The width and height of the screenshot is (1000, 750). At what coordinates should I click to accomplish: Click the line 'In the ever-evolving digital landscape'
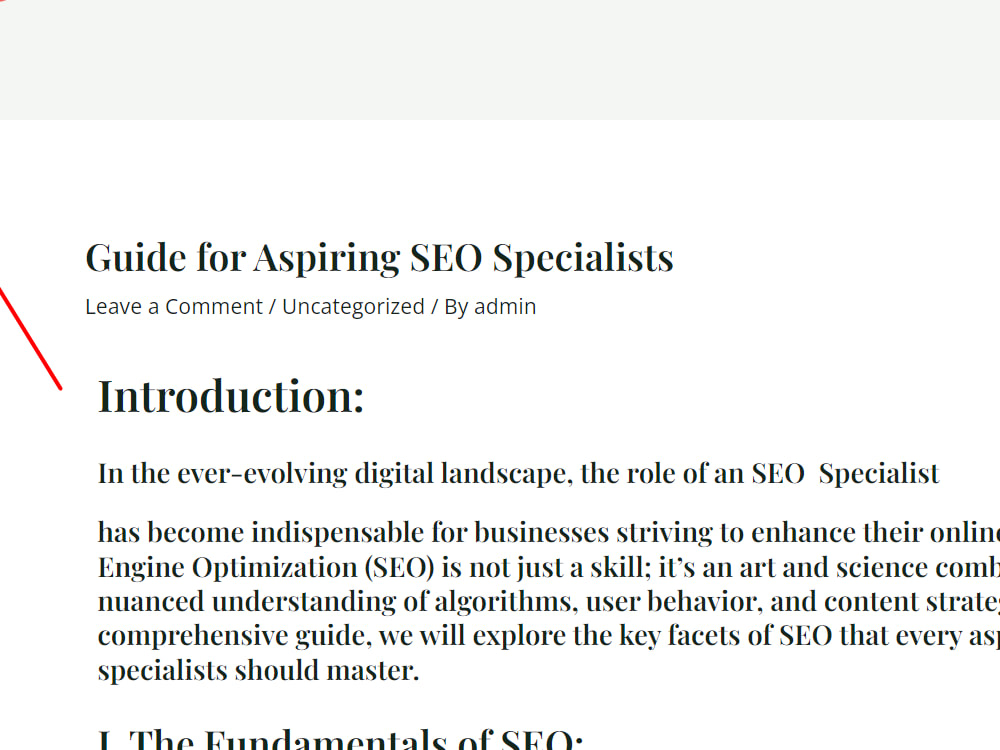pos(518,474)
